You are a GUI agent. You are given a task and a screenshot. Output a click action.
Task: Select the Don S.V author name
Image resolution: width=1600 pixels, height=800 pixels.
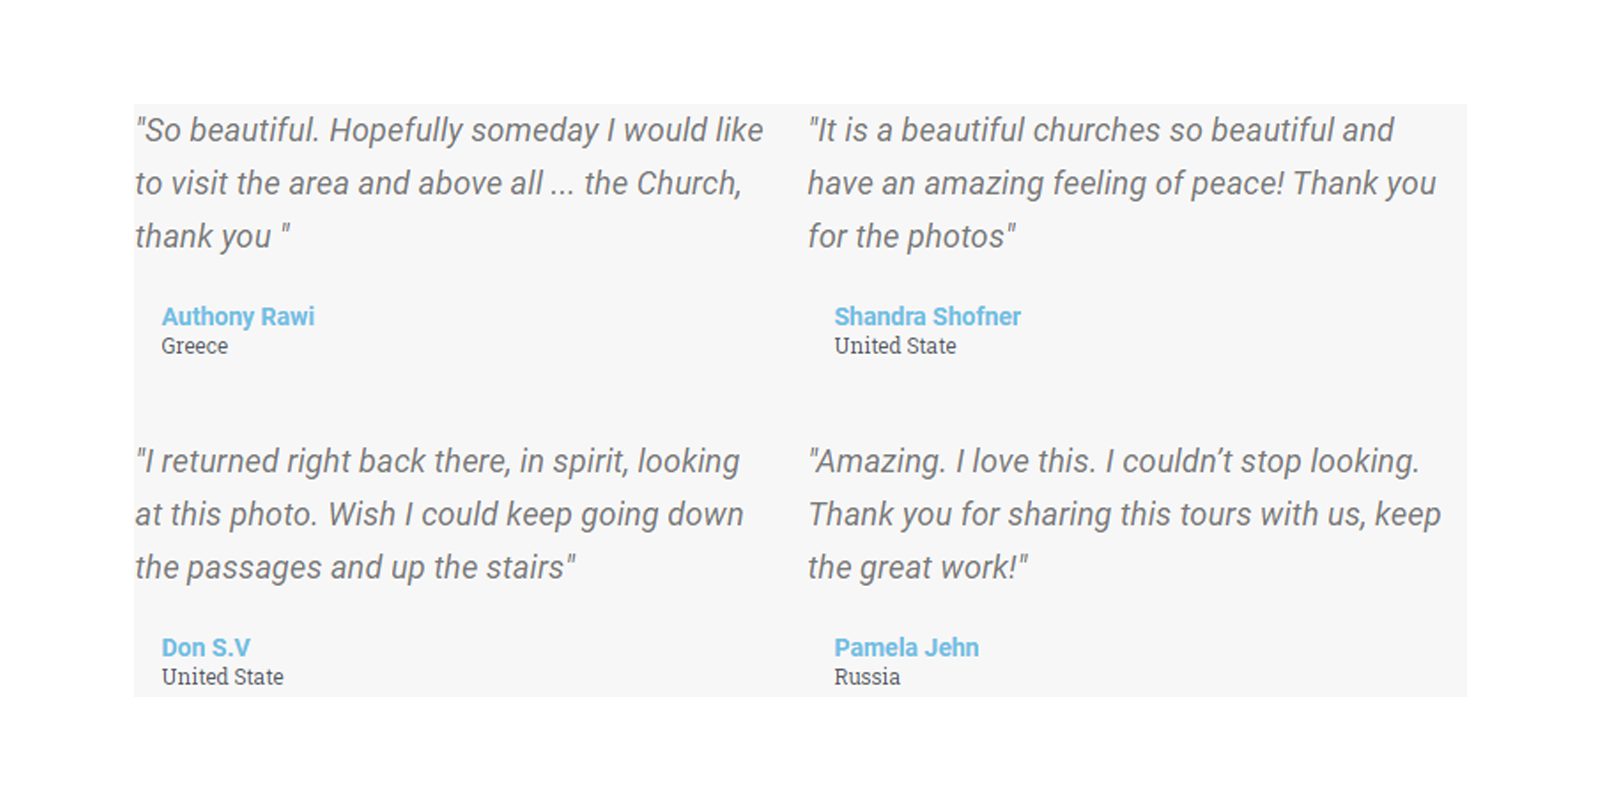(x=206, y=648)
